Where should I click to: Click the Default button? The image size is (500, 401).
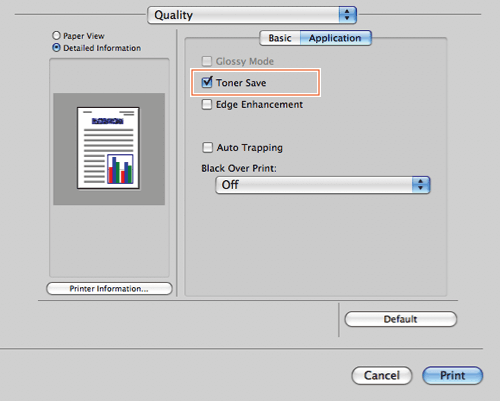click(400, 319)
